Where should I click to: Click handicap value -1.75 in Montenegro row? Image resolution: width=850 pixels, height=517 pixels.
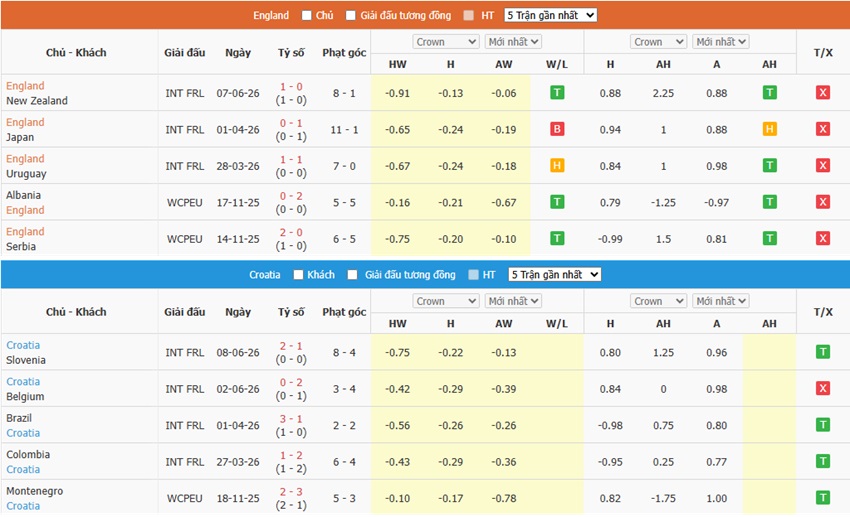(663, 498)
